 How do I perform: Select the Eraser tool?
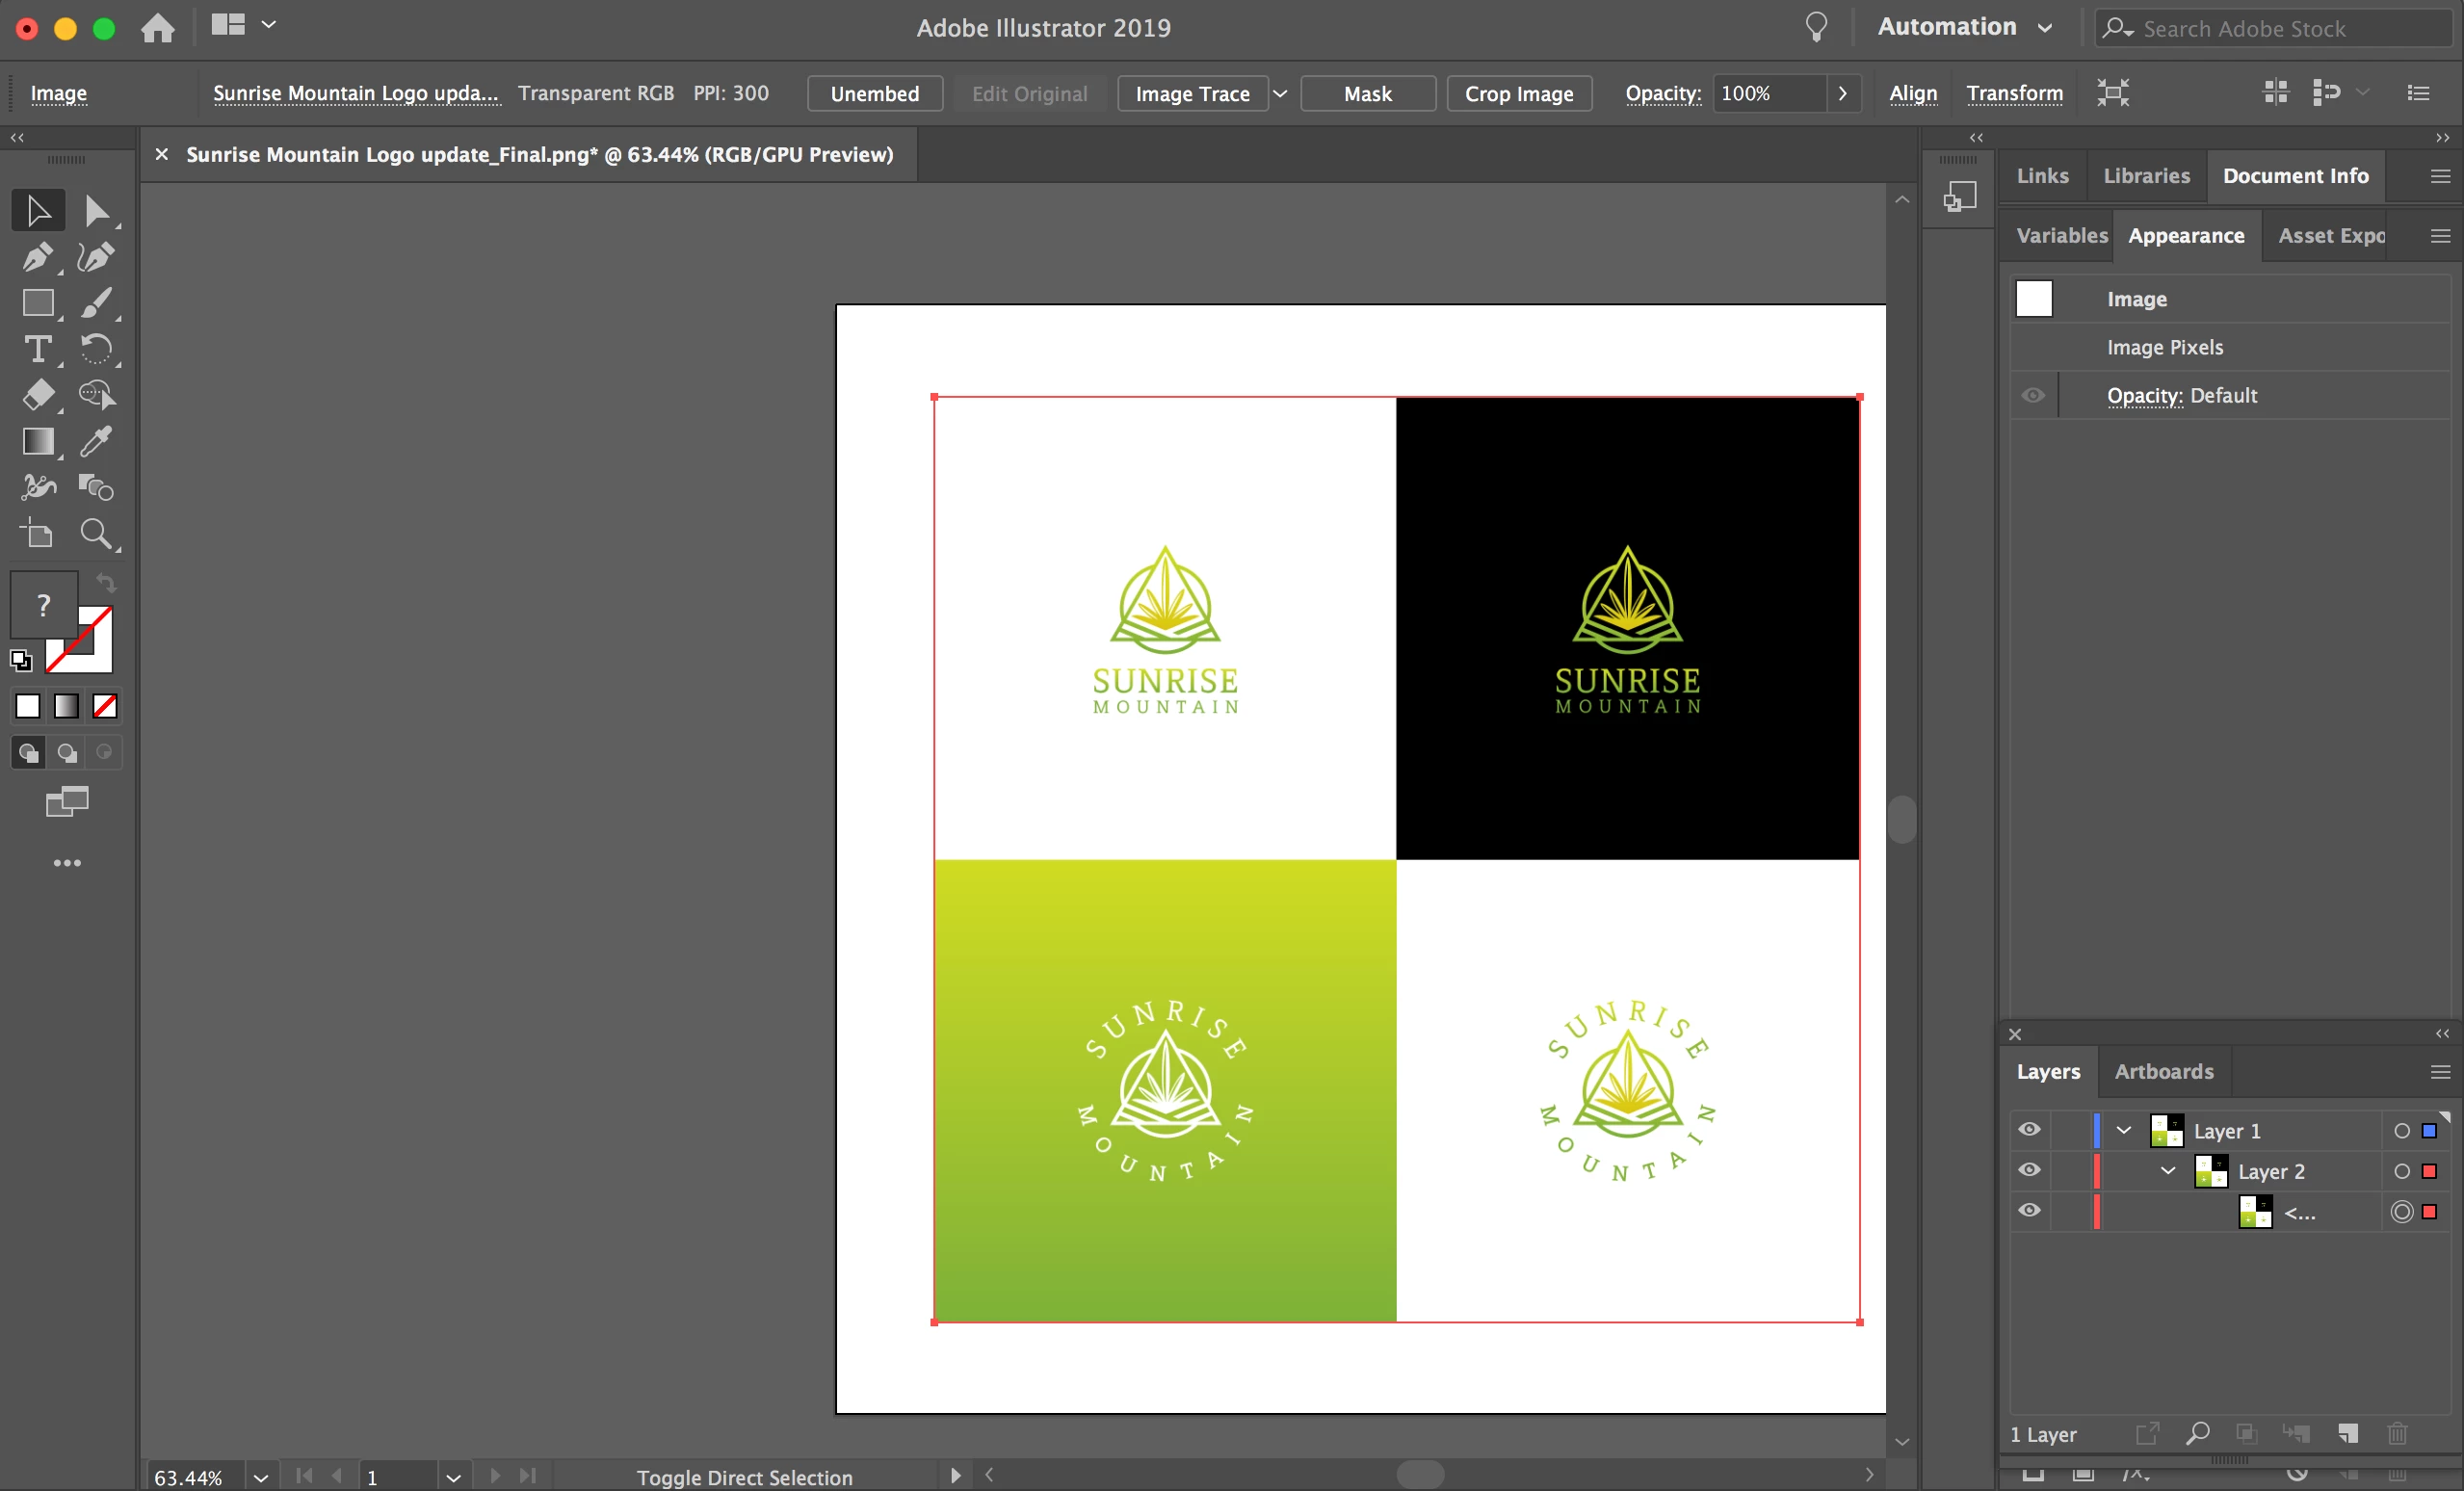click(37, 395)
